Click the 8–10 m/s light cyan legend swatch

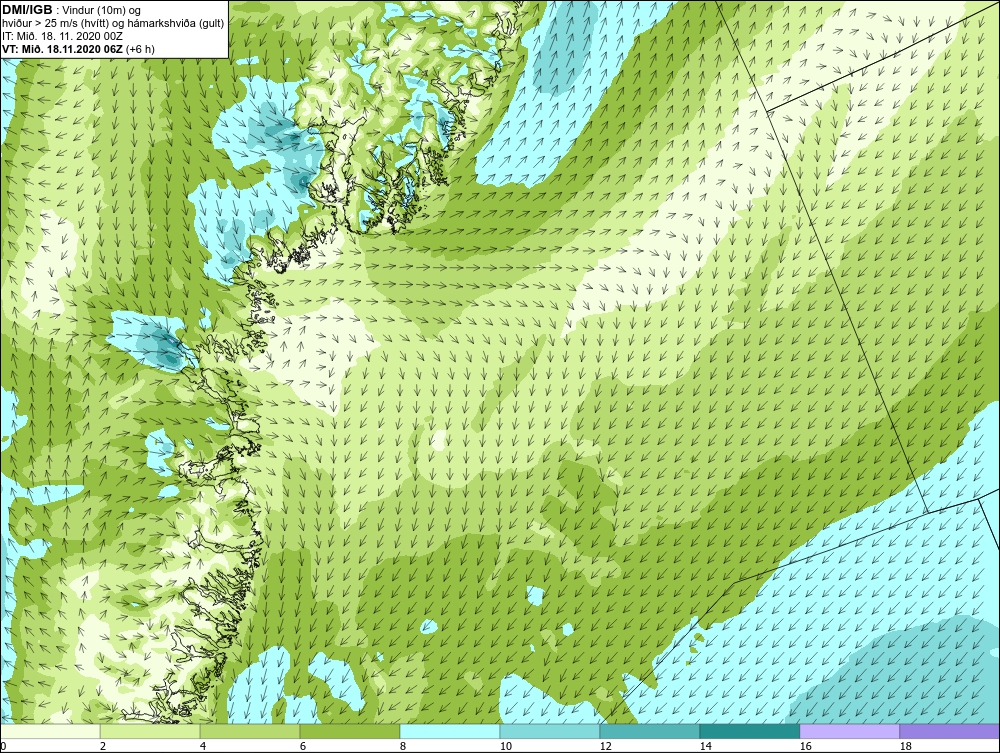coord(450,731)
